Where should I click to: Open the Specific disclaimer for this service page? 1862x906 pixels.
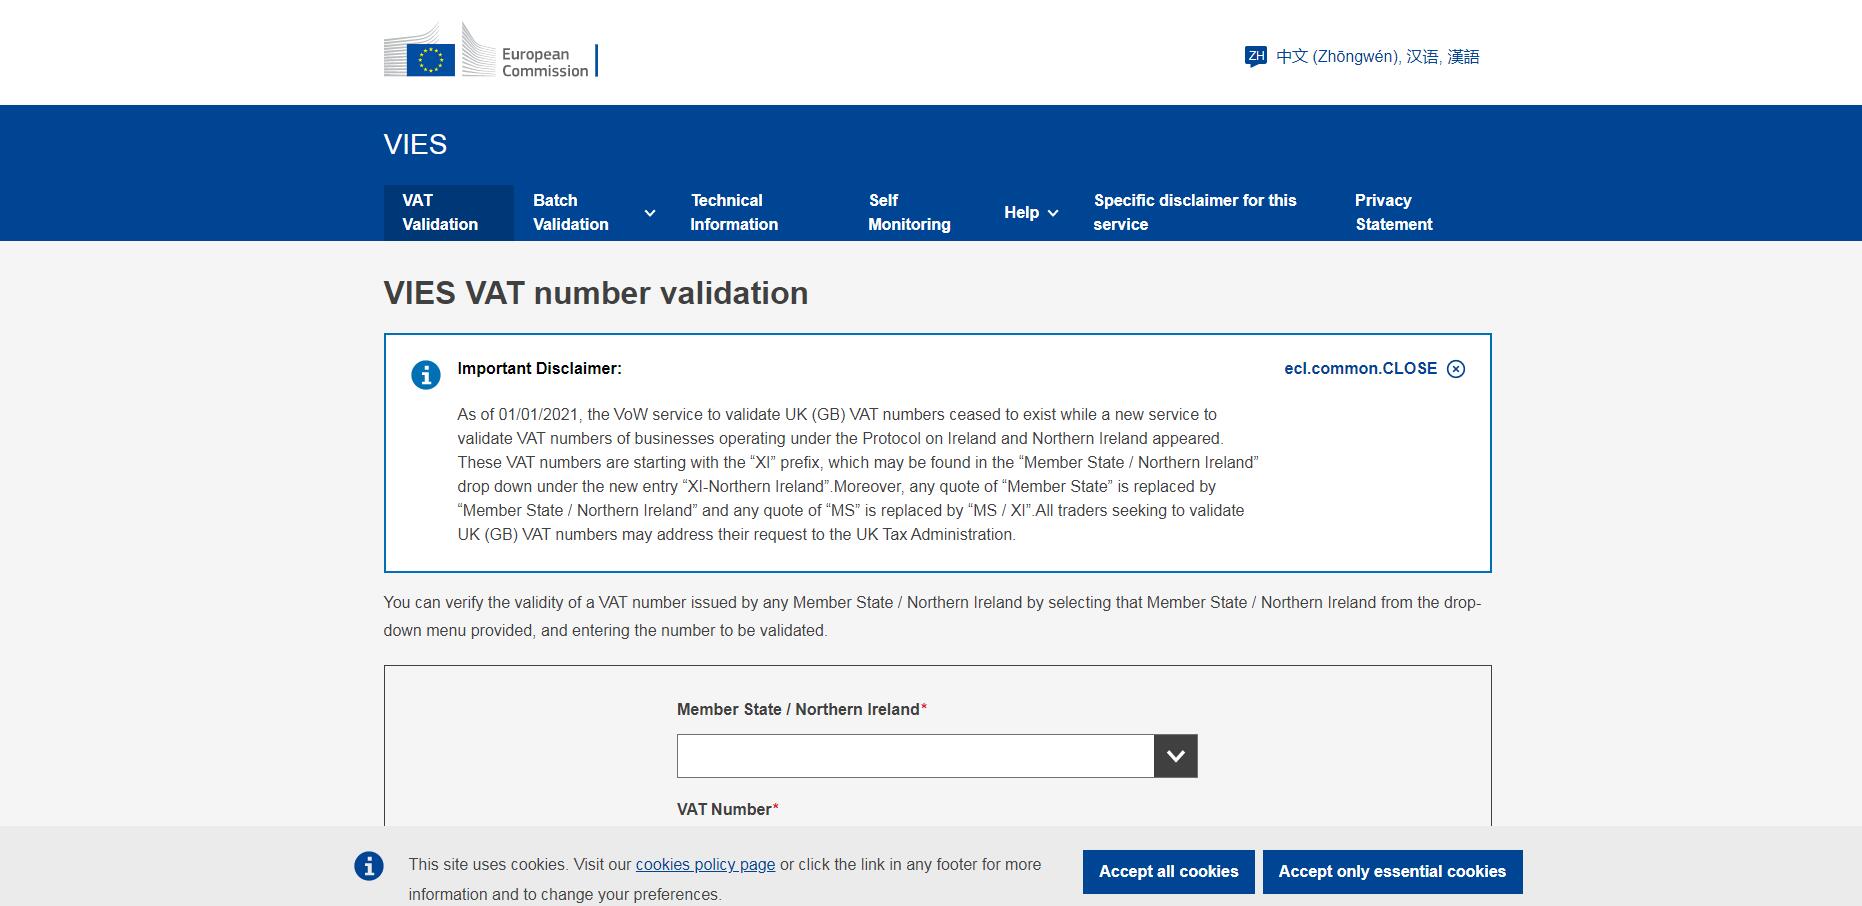[x=1195, y=212]
